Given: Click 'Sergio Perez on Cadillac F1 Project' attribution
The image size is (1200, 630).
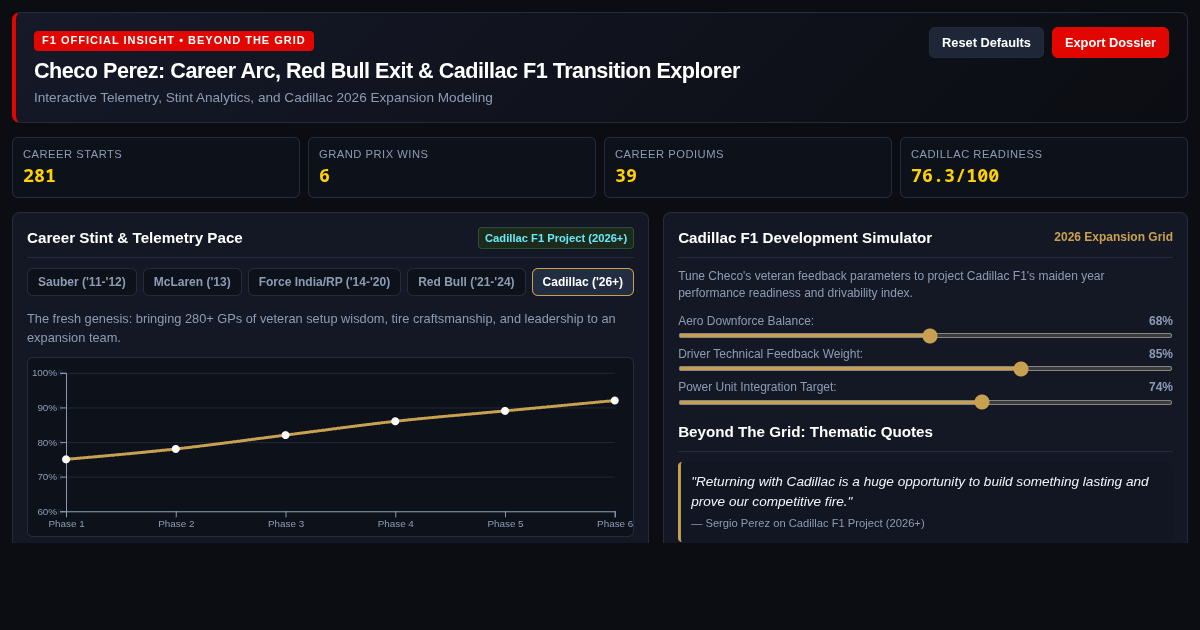Looking at the screenshot, I should point(808,523).
